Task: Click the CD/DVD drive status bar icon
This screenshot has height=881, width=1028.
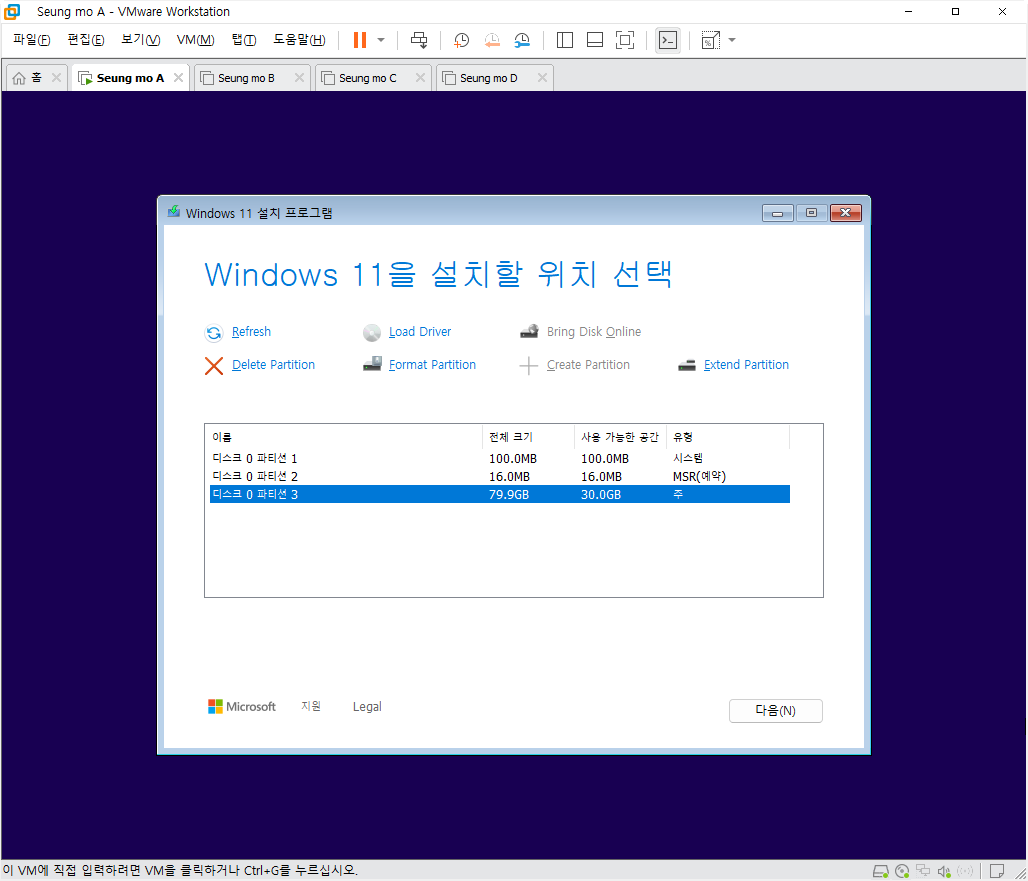Action: [902, 871]
